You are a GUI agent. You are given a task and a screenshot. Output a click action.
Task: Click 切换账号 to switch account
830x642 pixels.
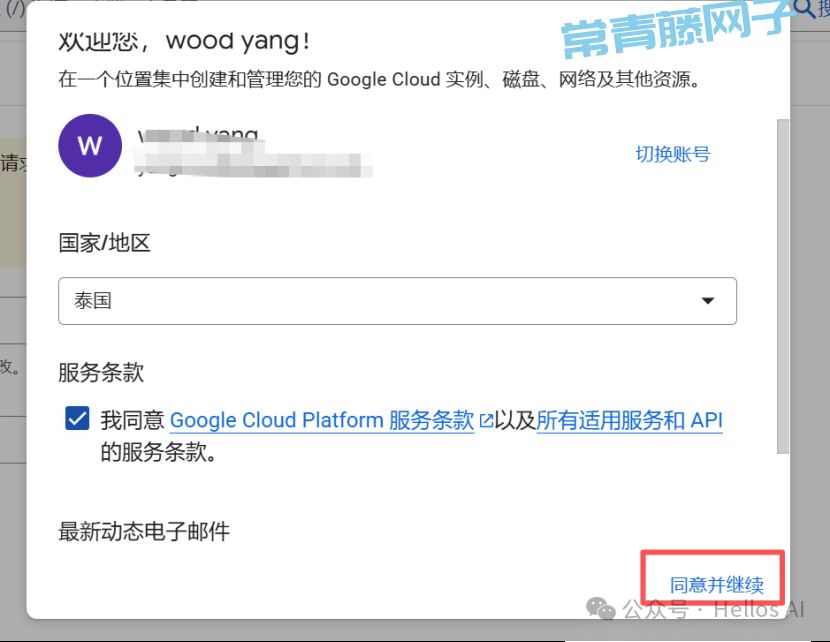click(672, 154)
